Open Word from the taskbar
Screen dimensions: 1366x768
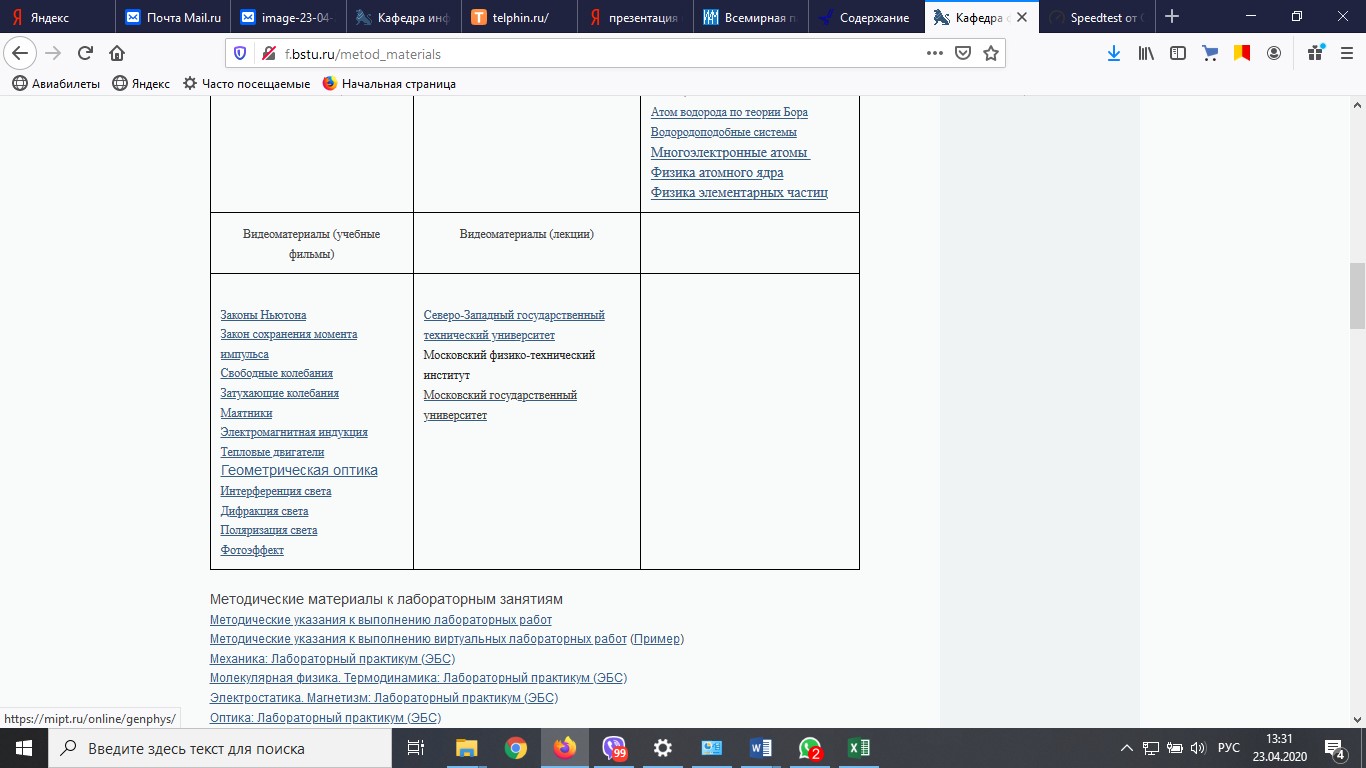pyautogui.click(x=761, y=748)
